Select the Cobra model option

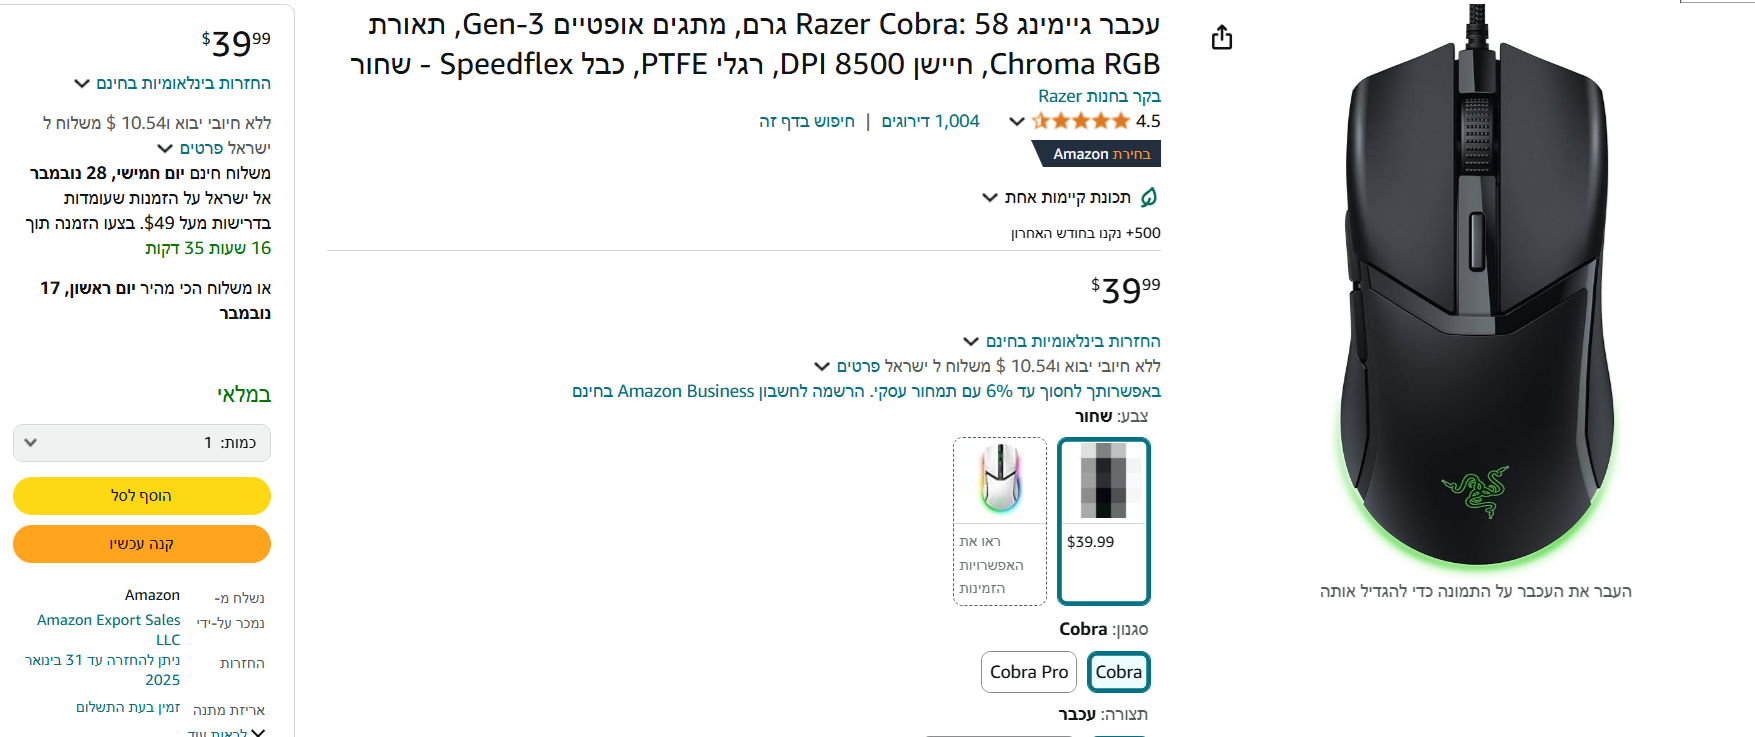tap(1118, 672)
